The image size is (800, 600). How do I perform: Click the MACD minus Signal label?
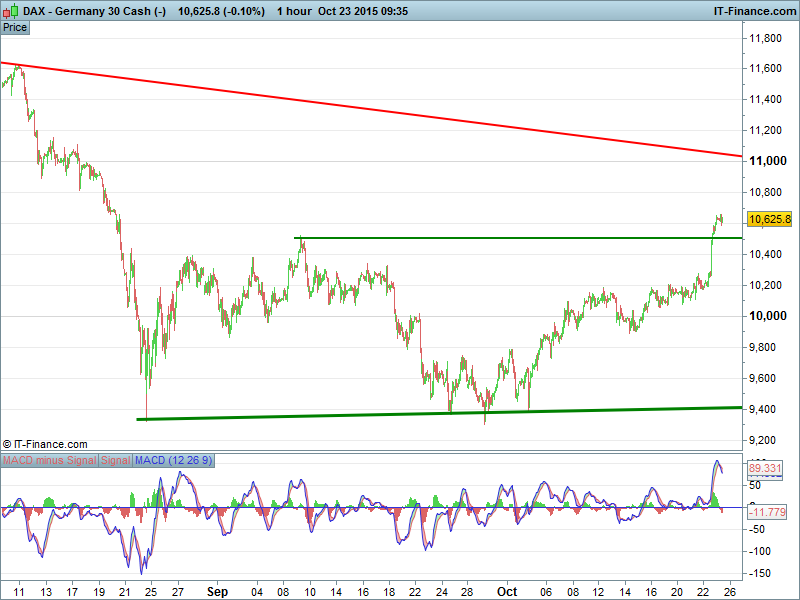point(49,460)
